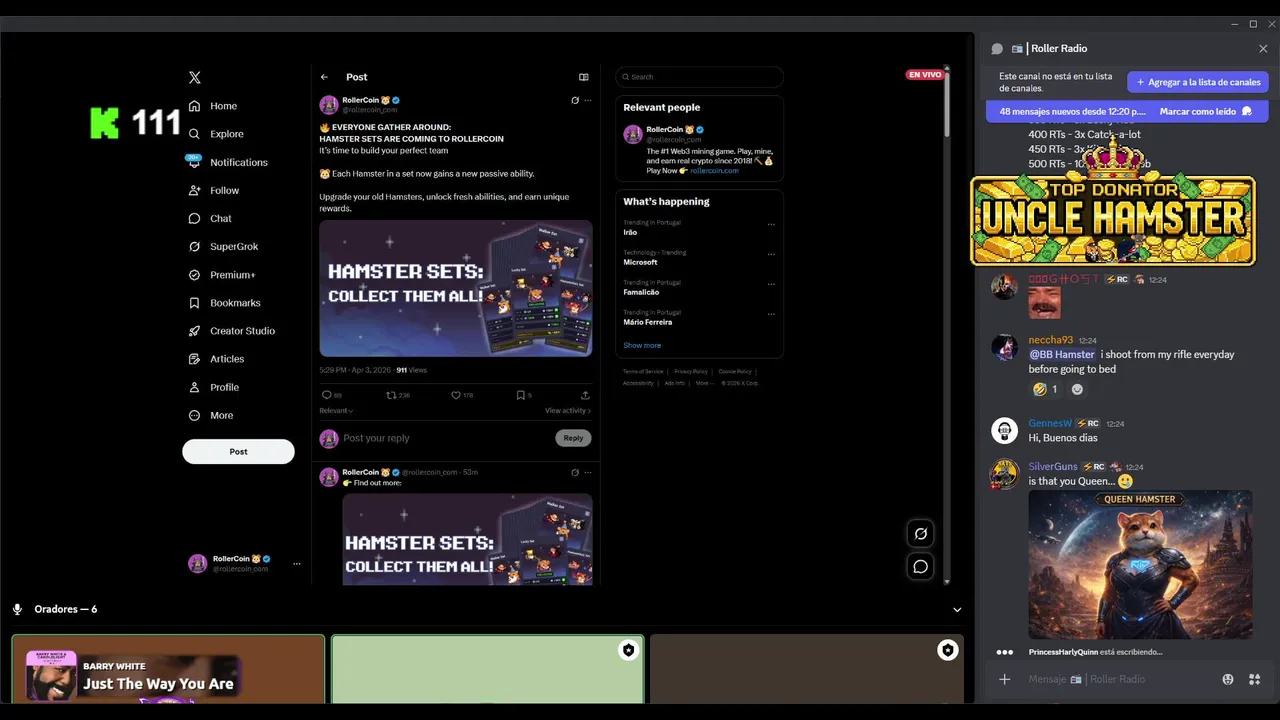Click the floating Grok button
The width and height of the screenshot is (1280, 720).
point(921,534)
